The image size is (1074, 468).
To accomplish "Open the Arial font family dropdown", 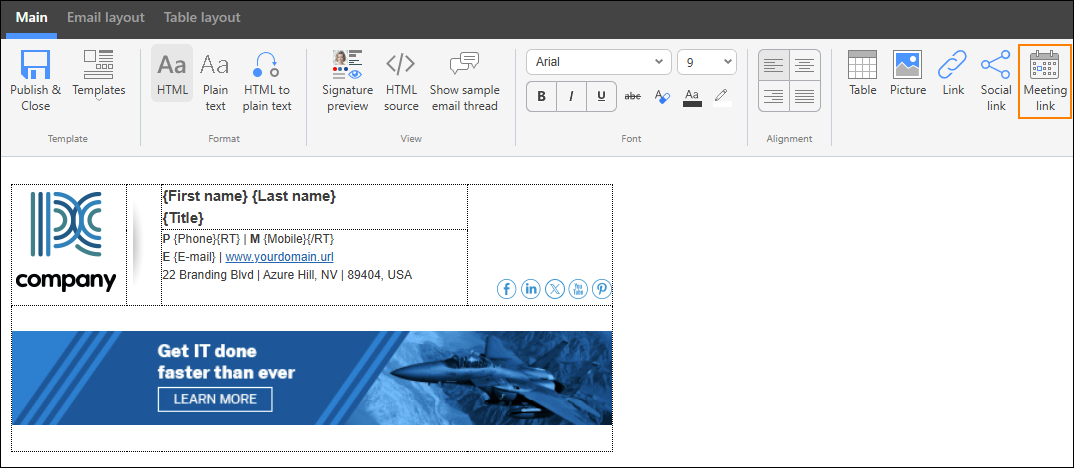I will pos(599,62).
